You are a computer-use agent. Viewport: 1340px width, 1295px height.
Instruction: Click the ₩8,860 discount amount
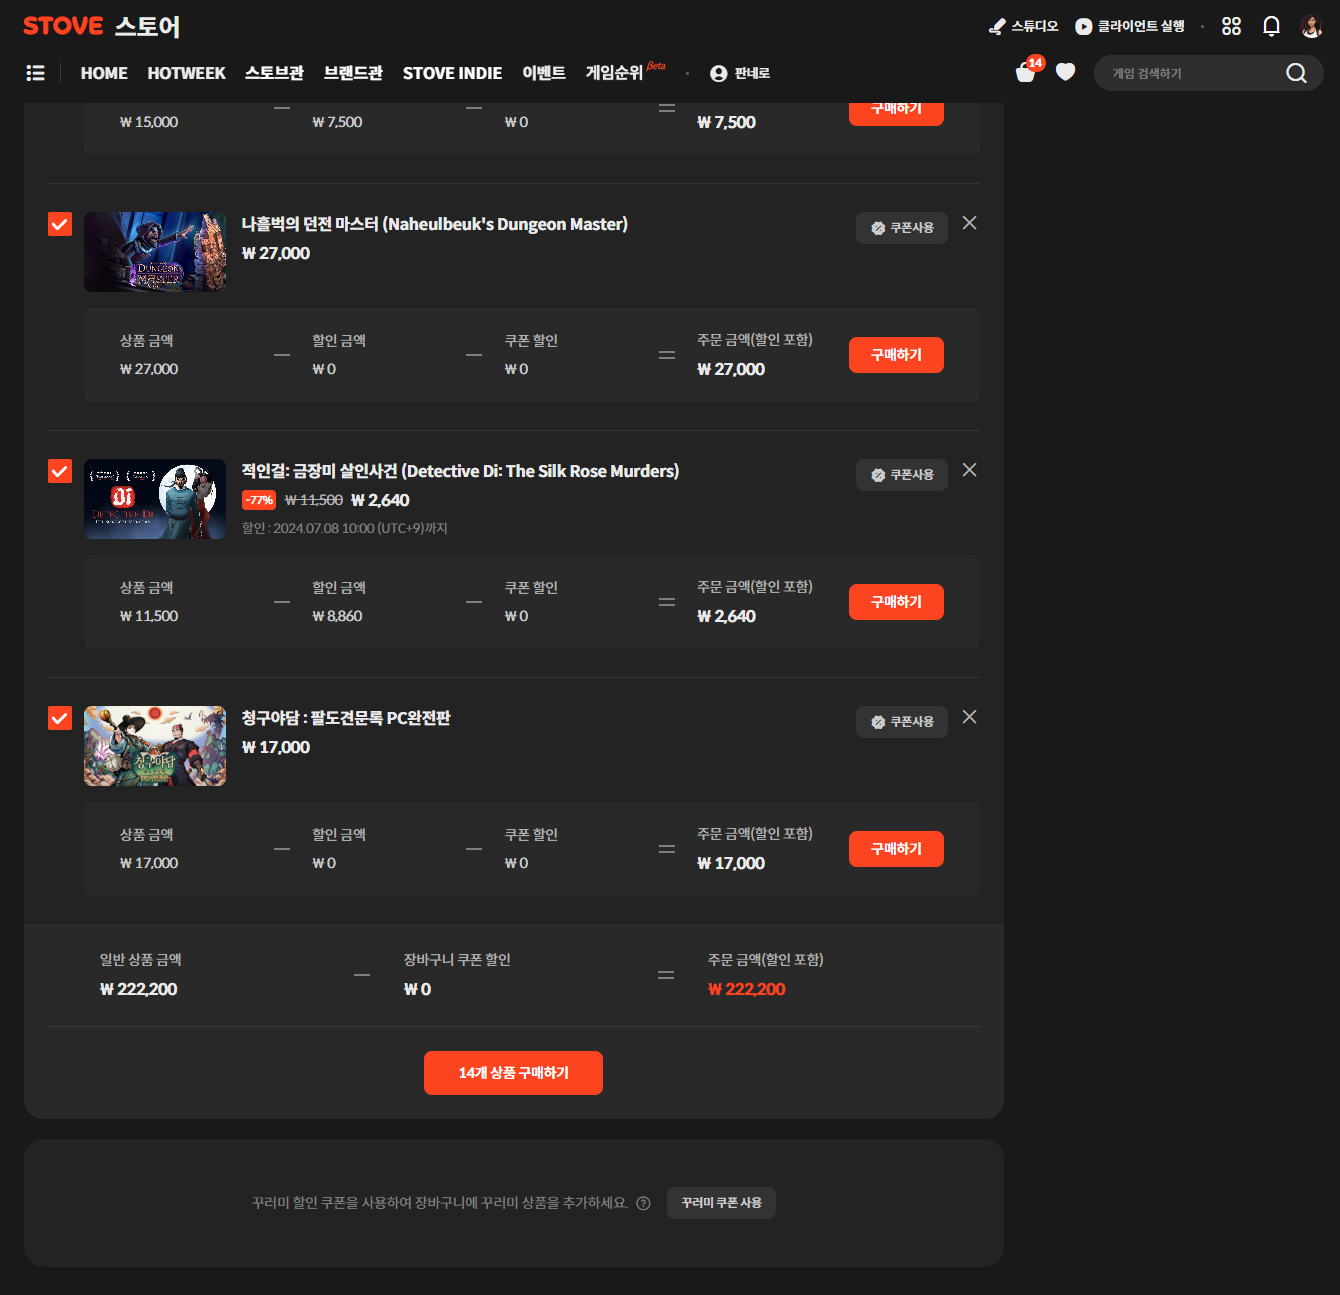337,616
